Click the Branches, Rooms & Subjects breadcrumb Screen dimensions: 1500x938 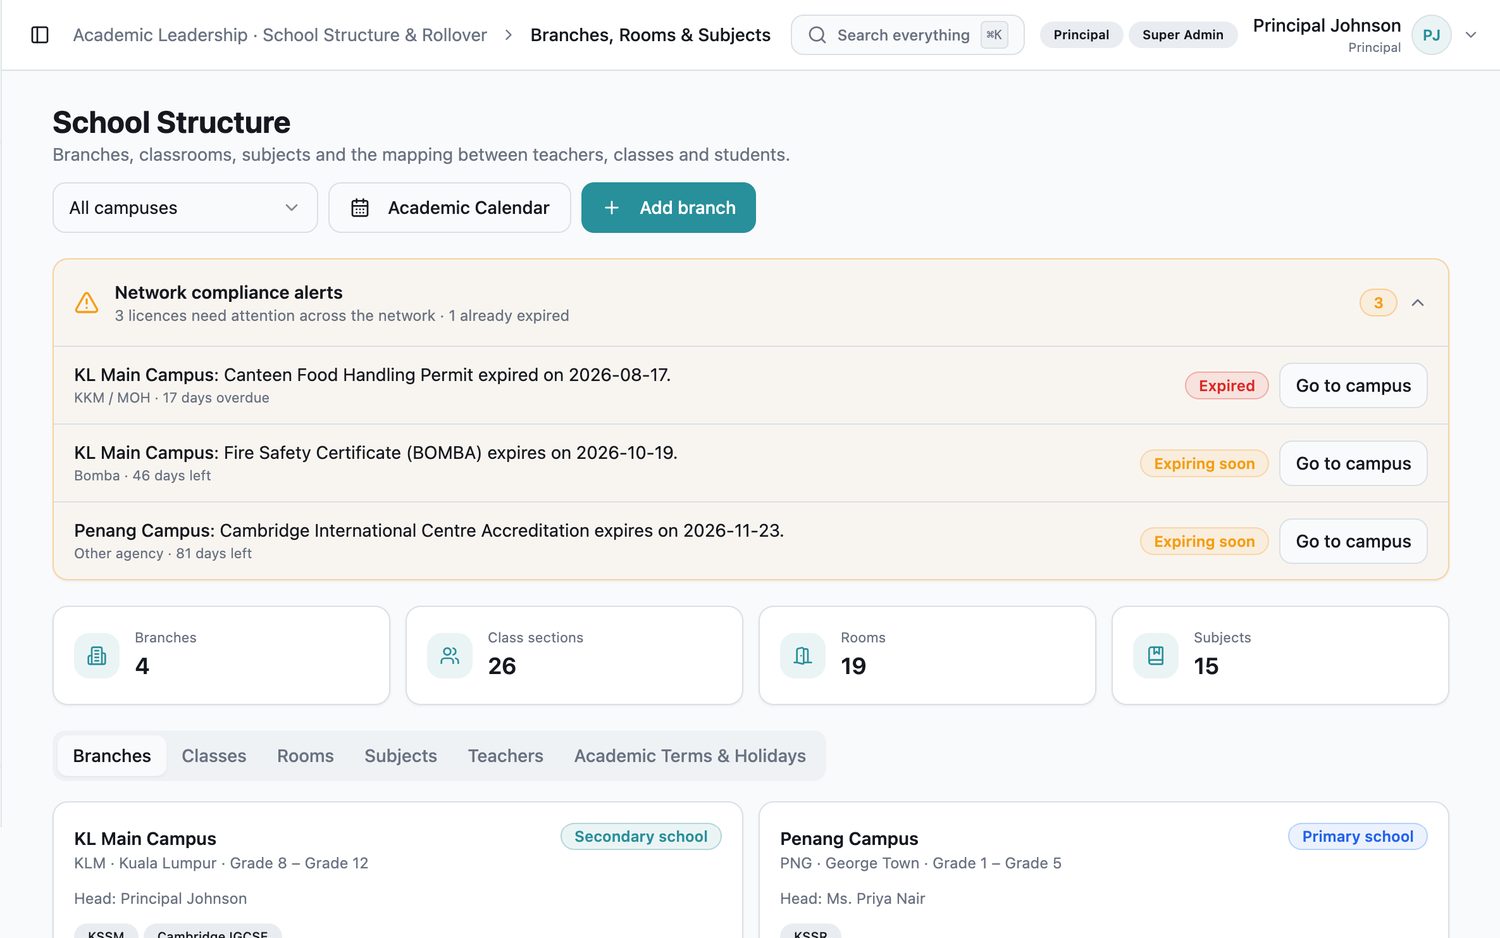650,35
